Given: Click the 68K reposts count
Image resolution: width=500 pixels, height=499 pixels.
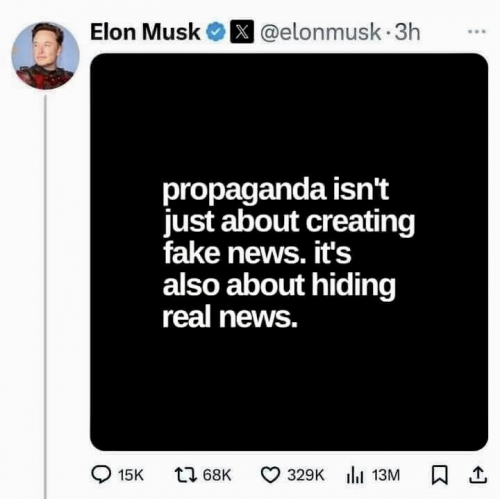Looking at the screenshot, I should [x=217, y=475].
